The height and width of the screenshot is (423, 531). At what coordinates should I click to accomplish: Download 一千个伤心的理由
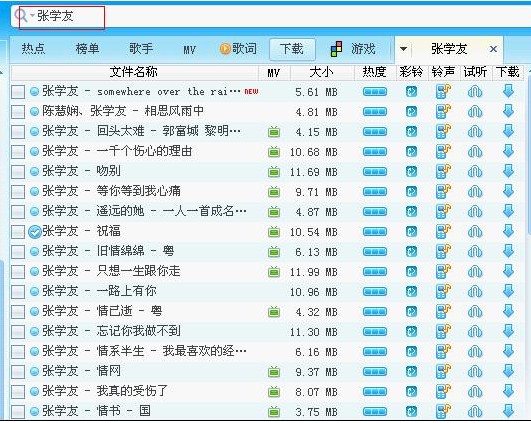(508, 151)
